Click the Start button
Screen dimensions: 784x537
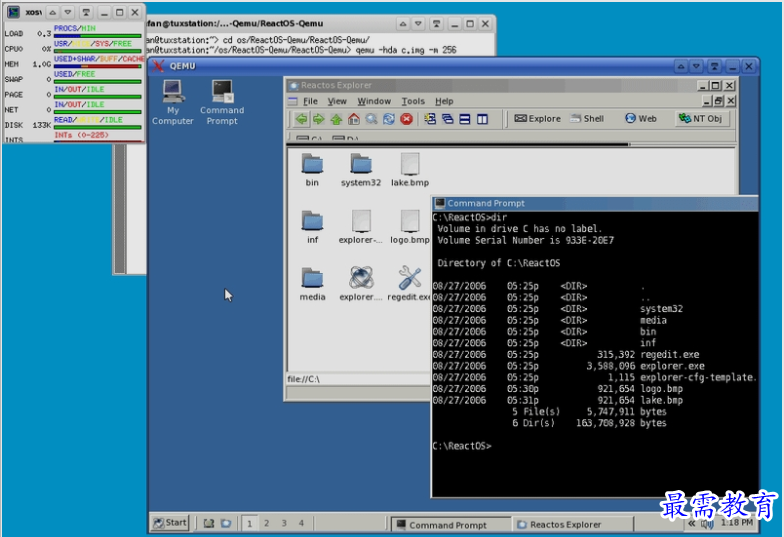(x=170, y=523)
